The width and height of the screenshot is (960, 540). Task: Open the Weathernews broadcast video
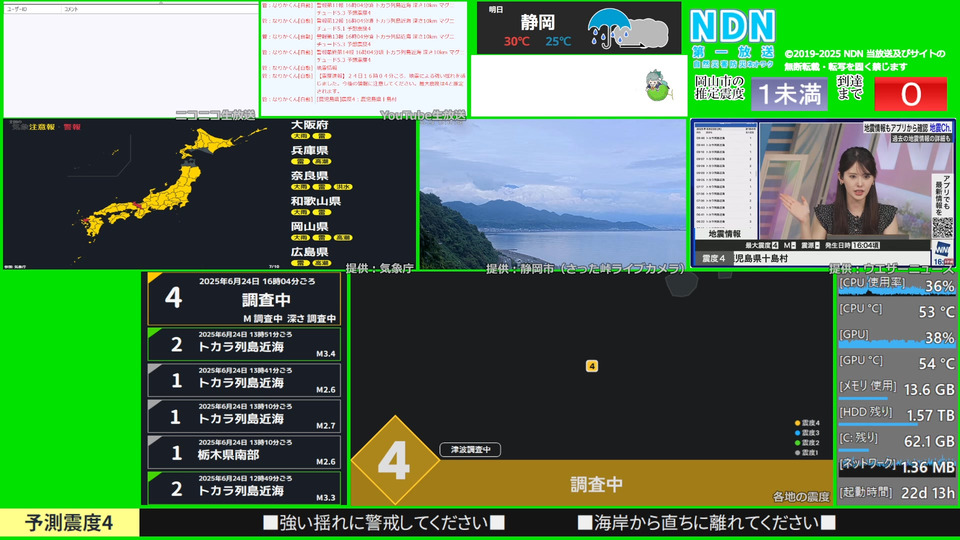pyautogui.click(x=823, y=193)
